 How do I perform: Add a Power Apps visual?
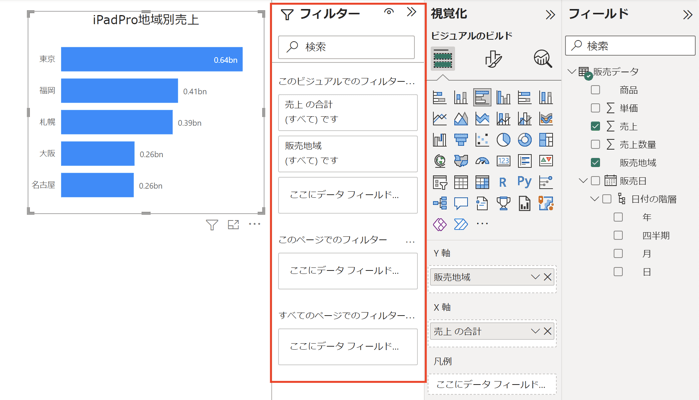(440, 224)
